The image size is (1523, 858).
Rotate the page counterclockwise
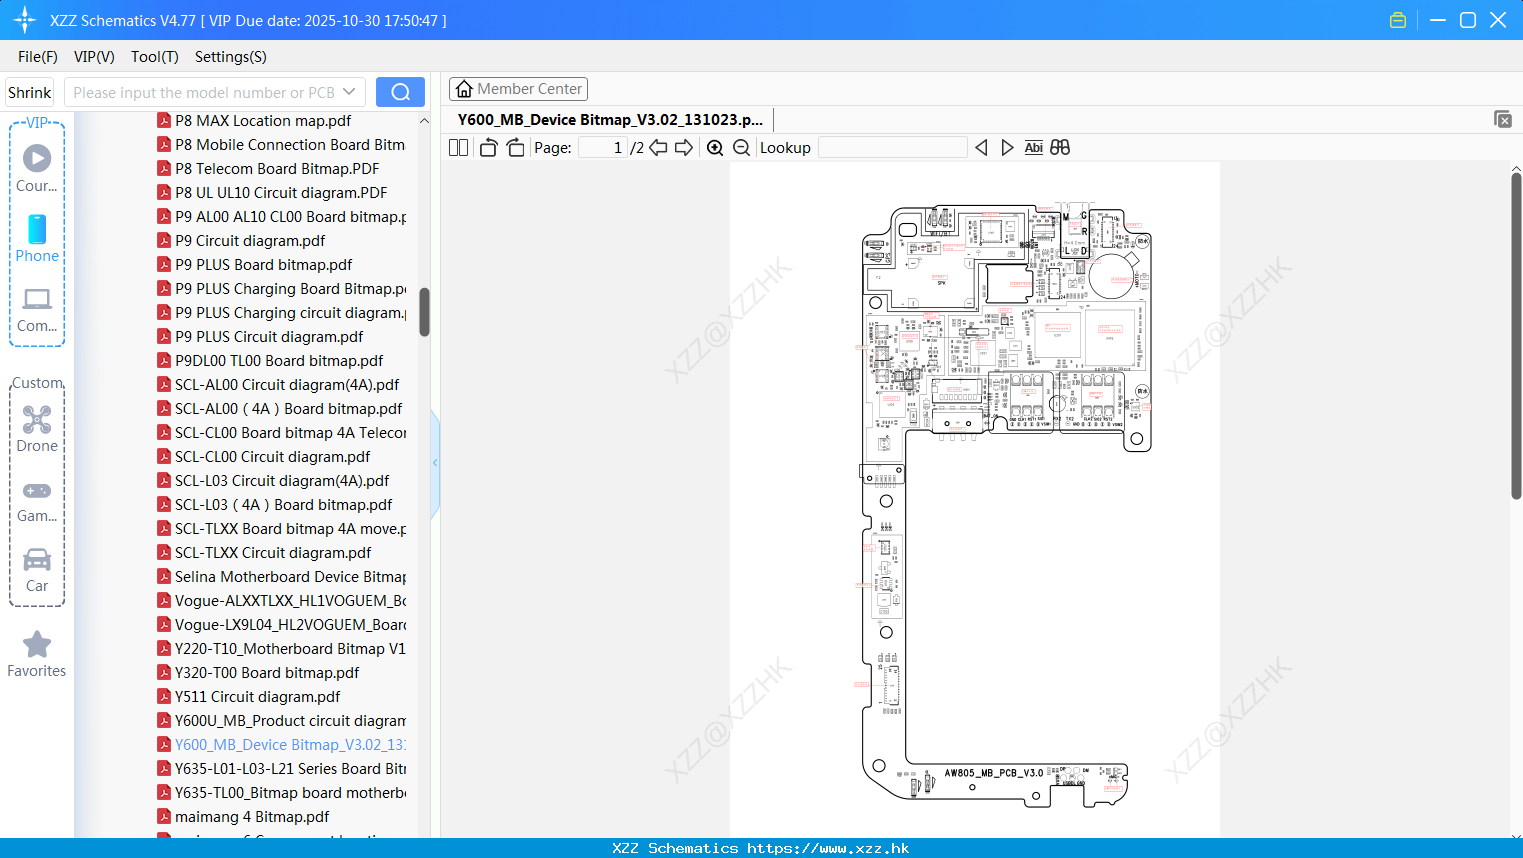click(x=488, y=147)
